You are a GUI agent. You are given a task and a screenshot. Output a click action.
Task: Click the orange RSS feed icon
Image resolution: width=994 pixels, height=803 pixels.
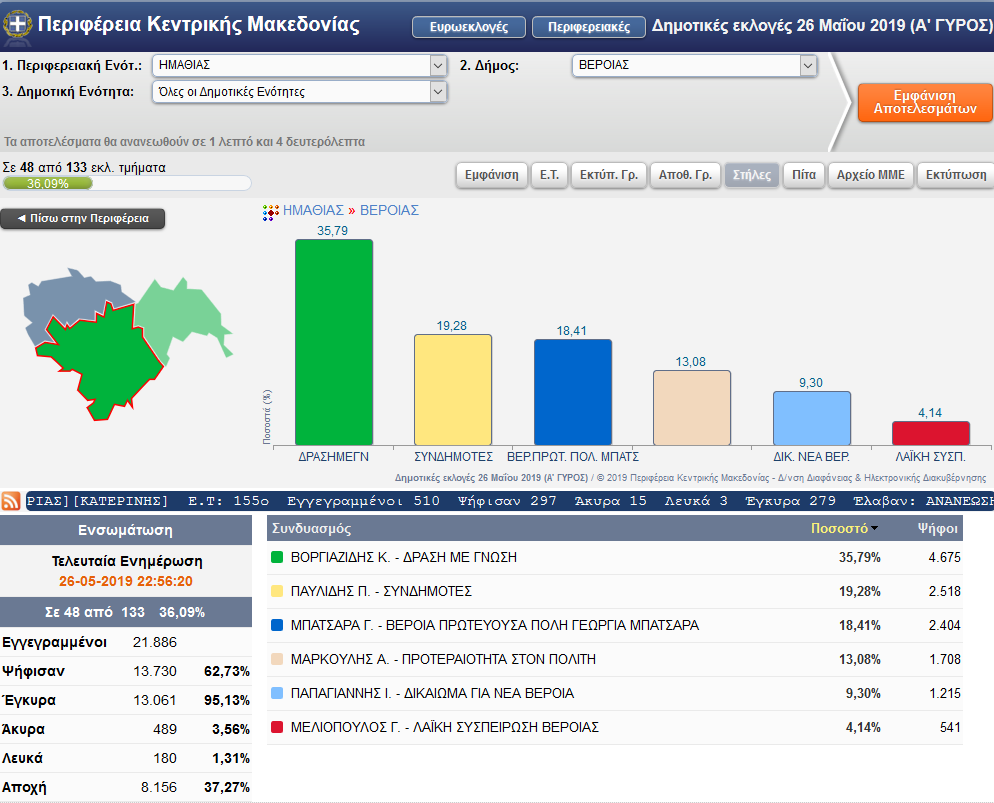coord(12,500)
